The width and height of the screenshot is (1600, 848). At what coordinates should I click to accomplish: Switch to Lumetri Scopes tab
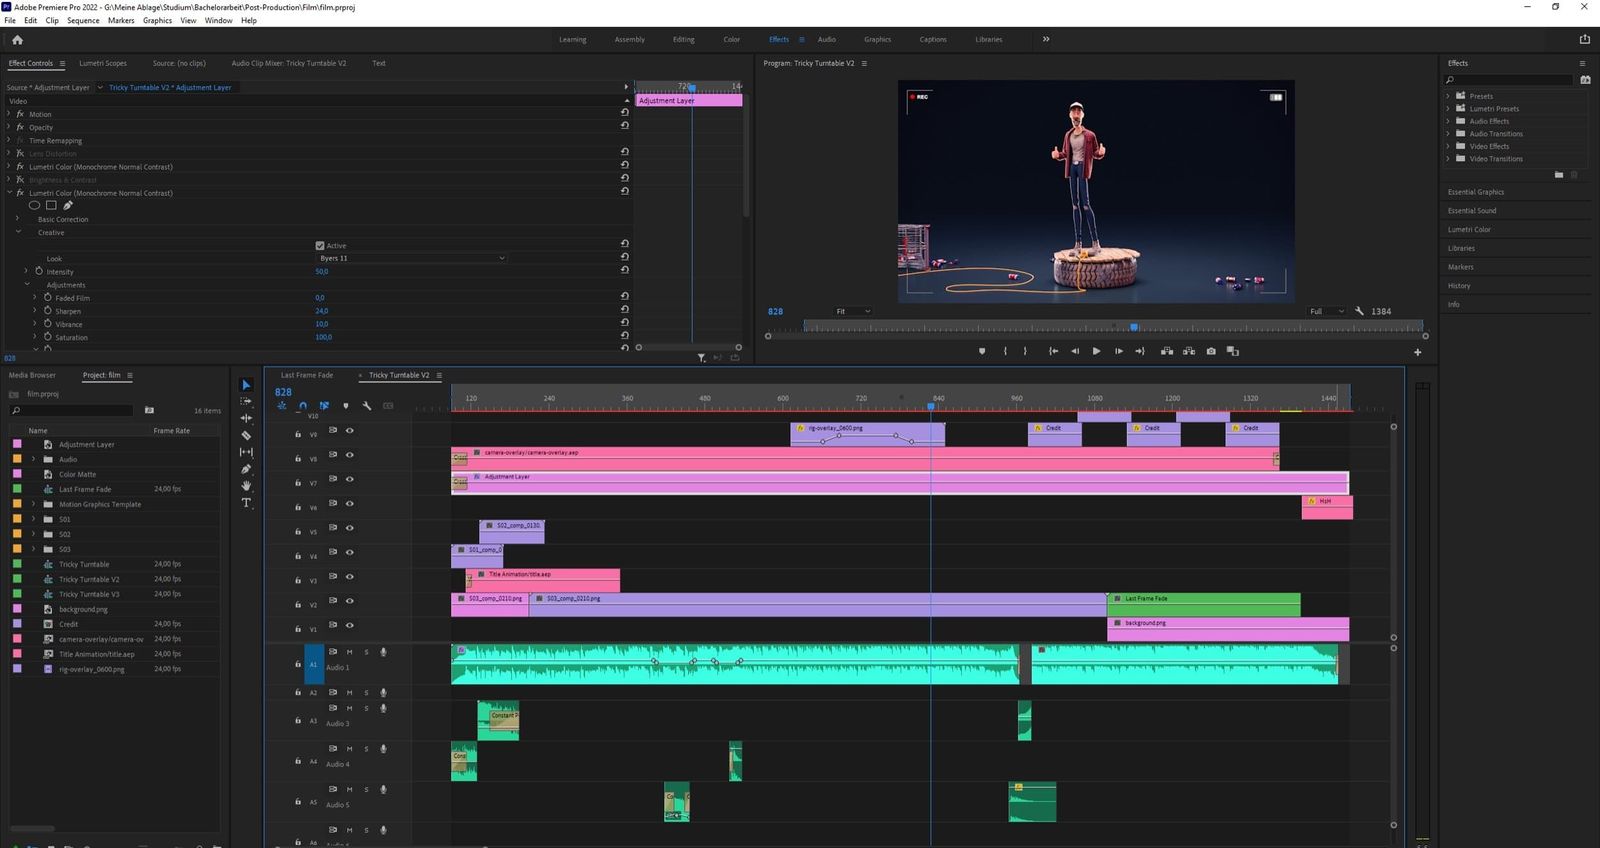coord(103,63)
